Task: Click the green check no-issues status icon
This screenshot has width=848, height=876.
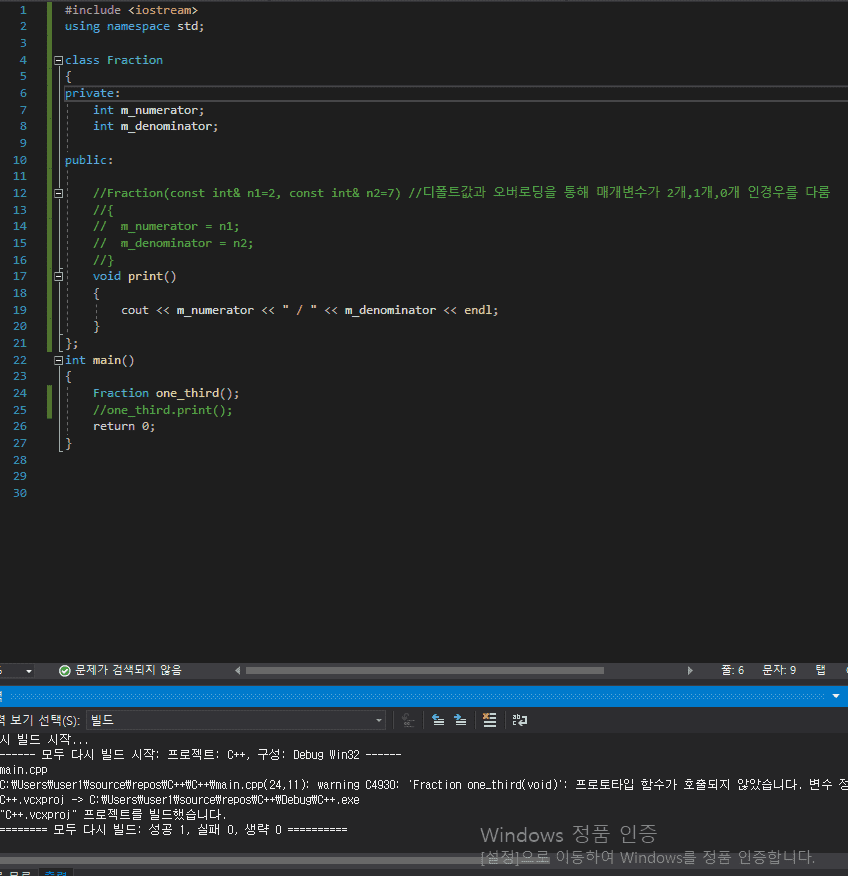Action: coord(65,670)
